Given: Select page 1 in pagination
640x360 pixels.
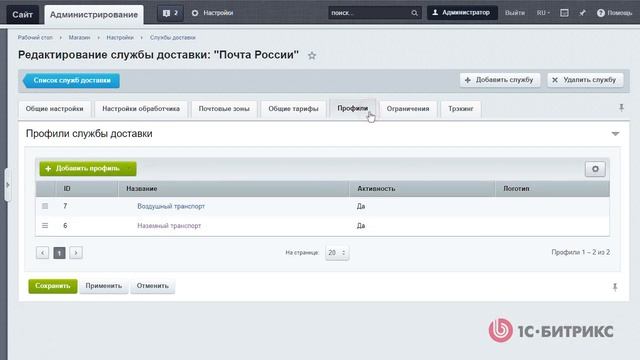Looking at the screenshot, I should coord(59,253).
